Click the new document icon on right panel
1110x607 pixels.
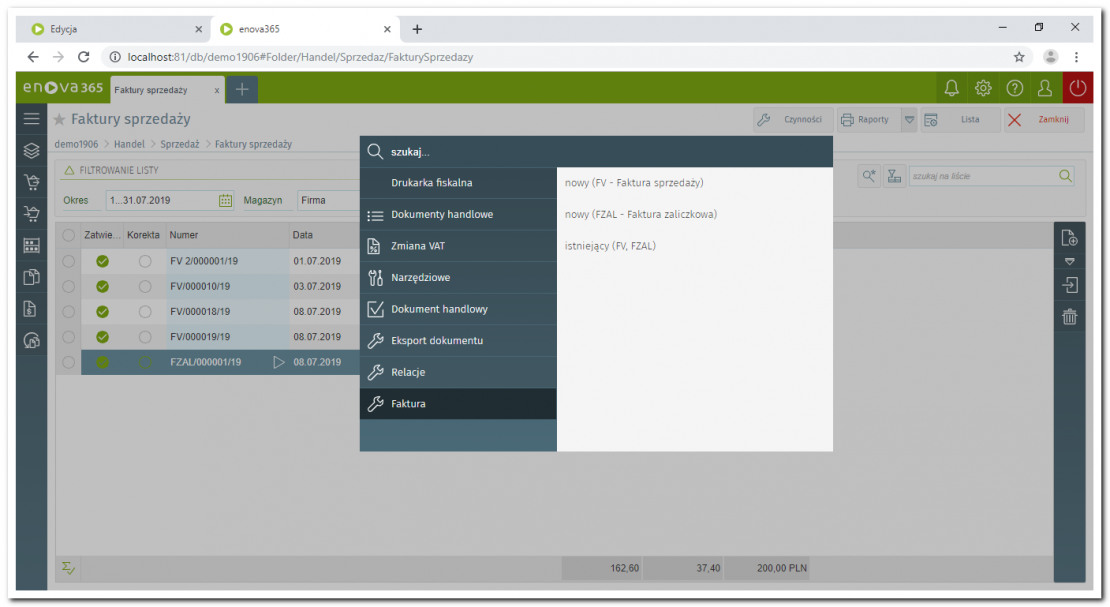1069,238
